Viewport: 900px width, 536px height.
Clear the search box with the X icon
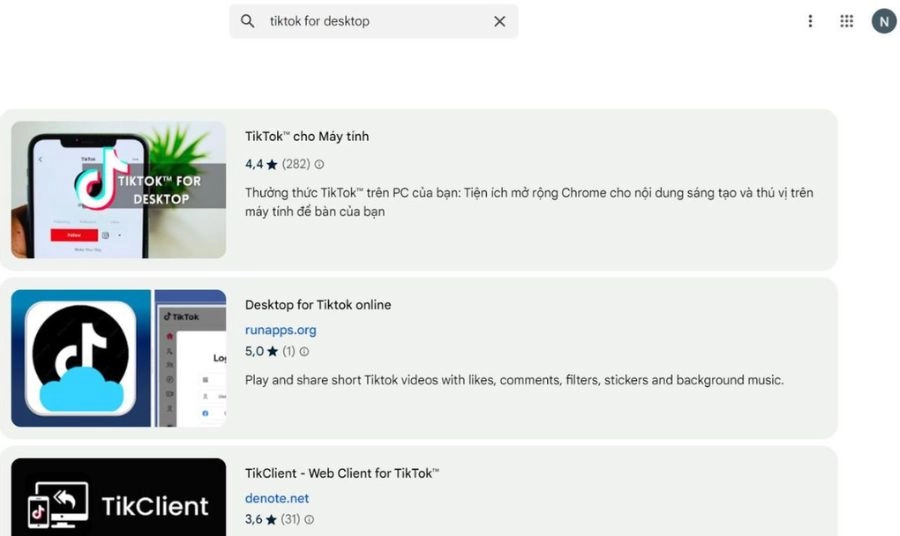(499, 21)
